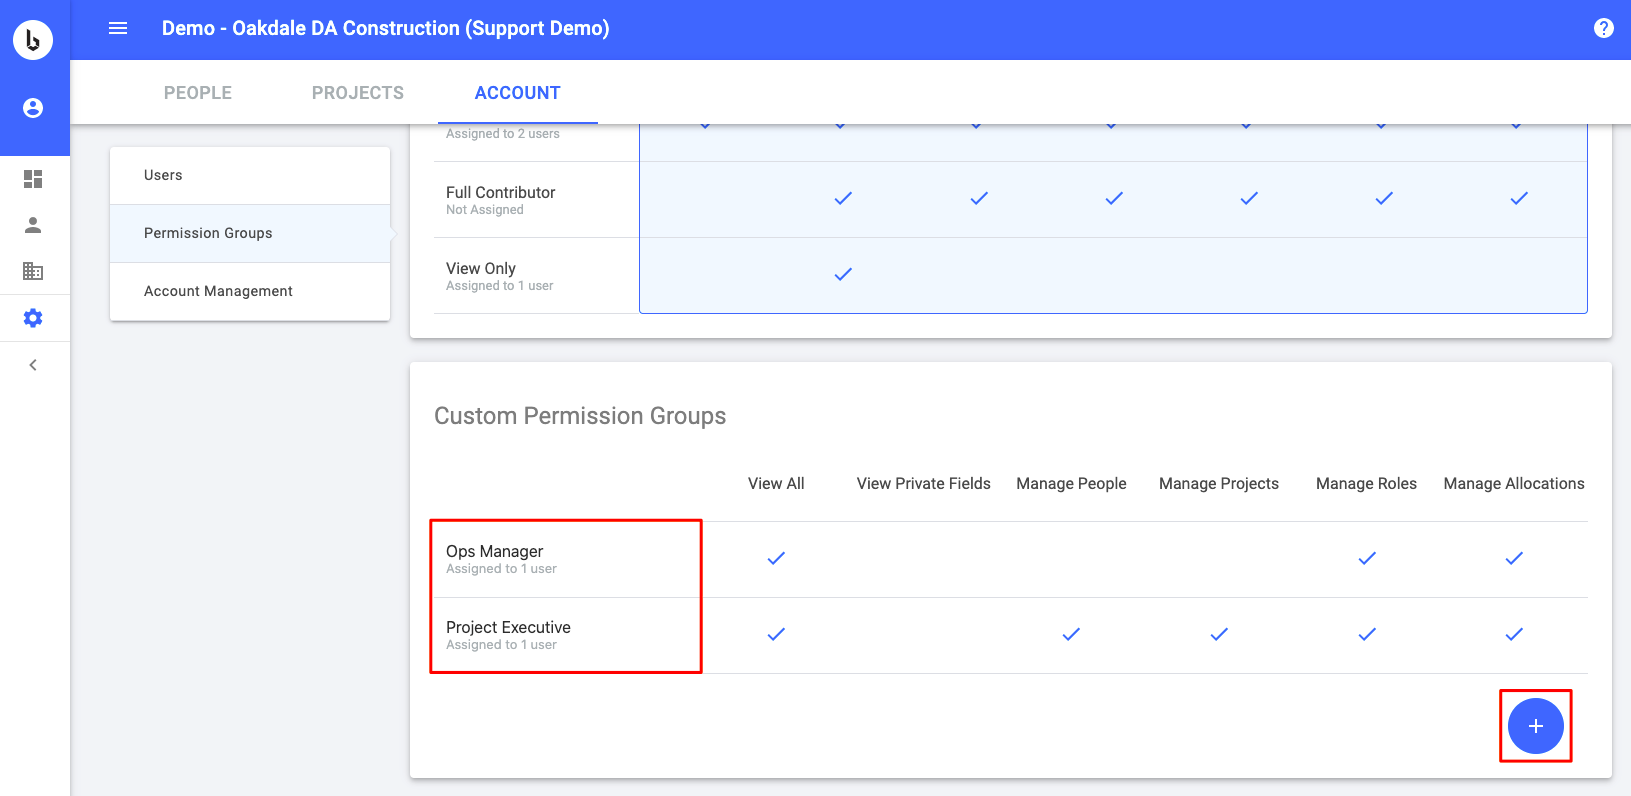Image resolution: width=1631 pixels, height=796 pixels.
Task: Click the View Only row checkmark
Action: (x=843, y=274)
